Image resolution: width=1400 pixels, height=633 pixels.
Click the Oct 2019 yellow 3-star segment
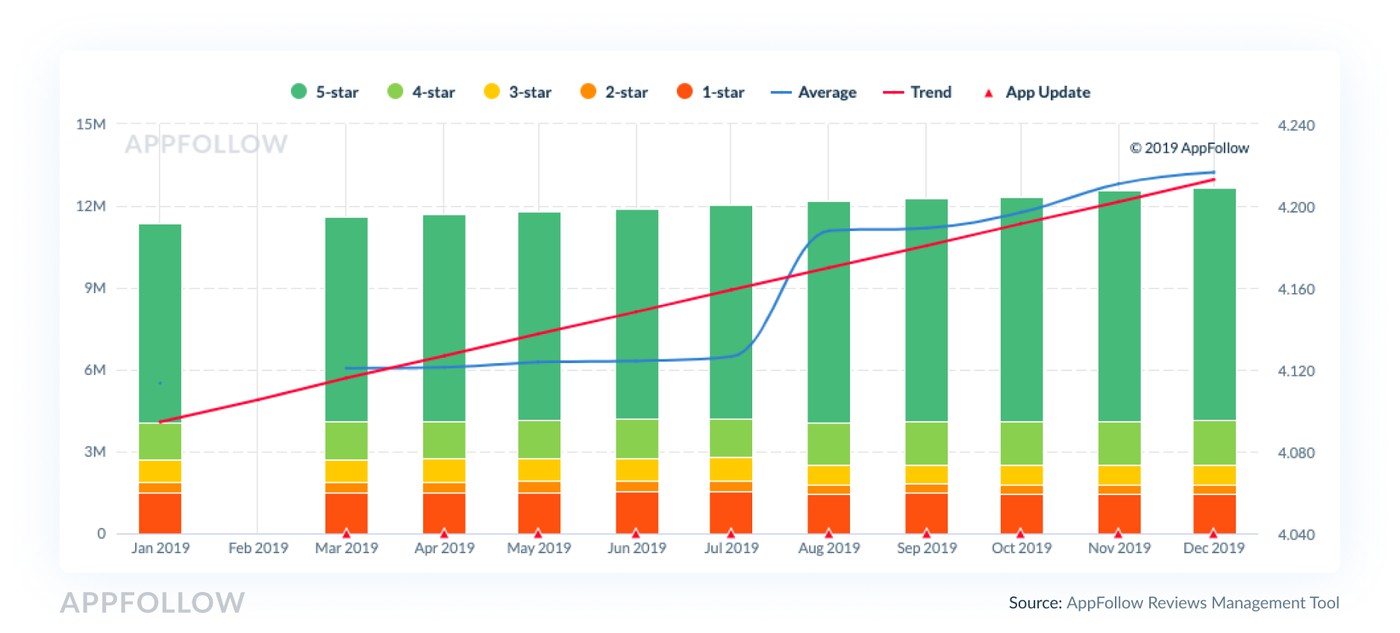[1021, 474]
